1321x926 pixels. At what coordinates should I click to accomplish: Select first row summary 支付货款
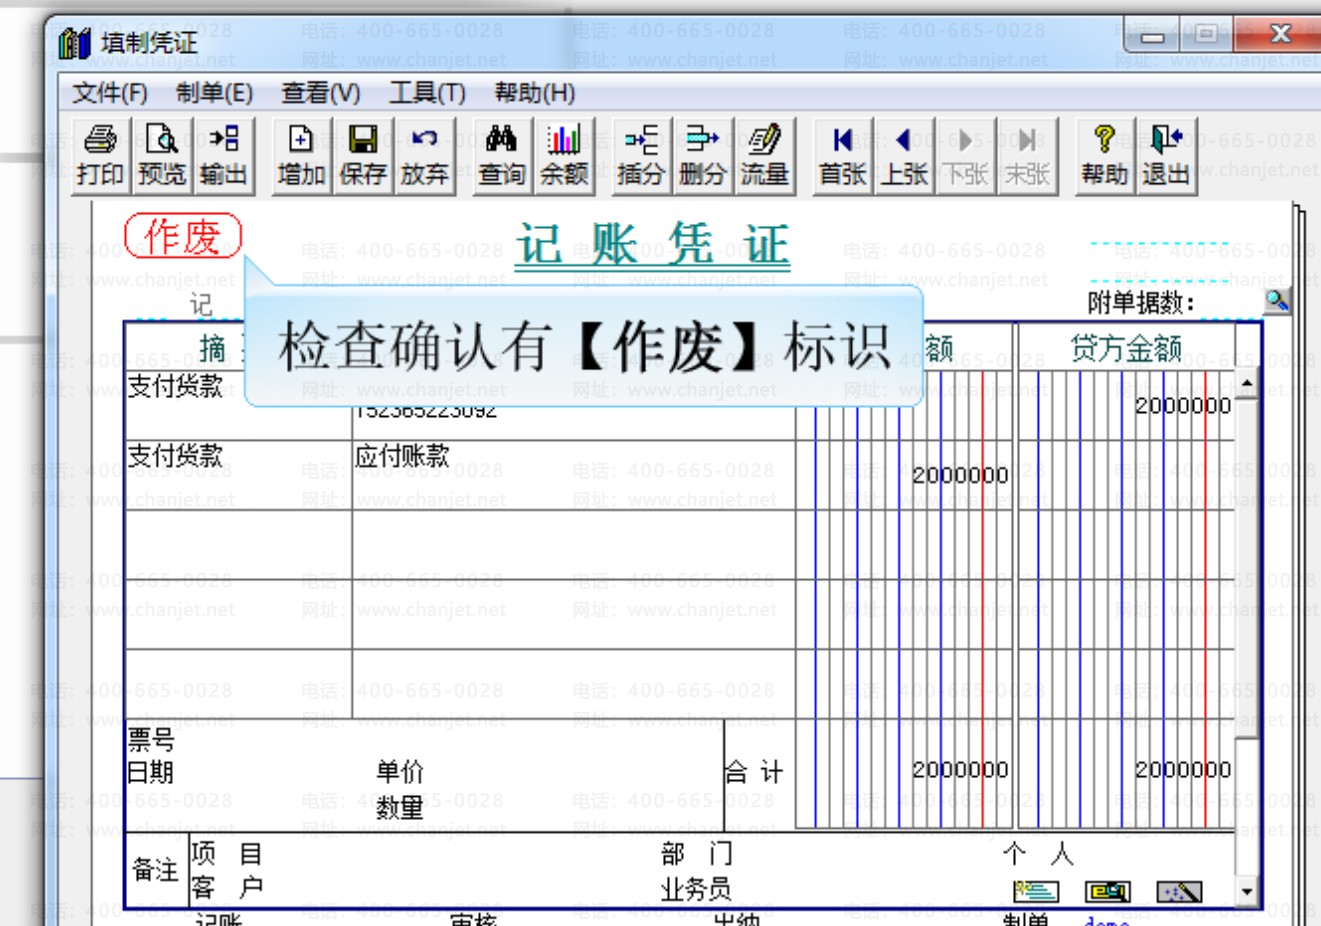[x=175, y=386]
